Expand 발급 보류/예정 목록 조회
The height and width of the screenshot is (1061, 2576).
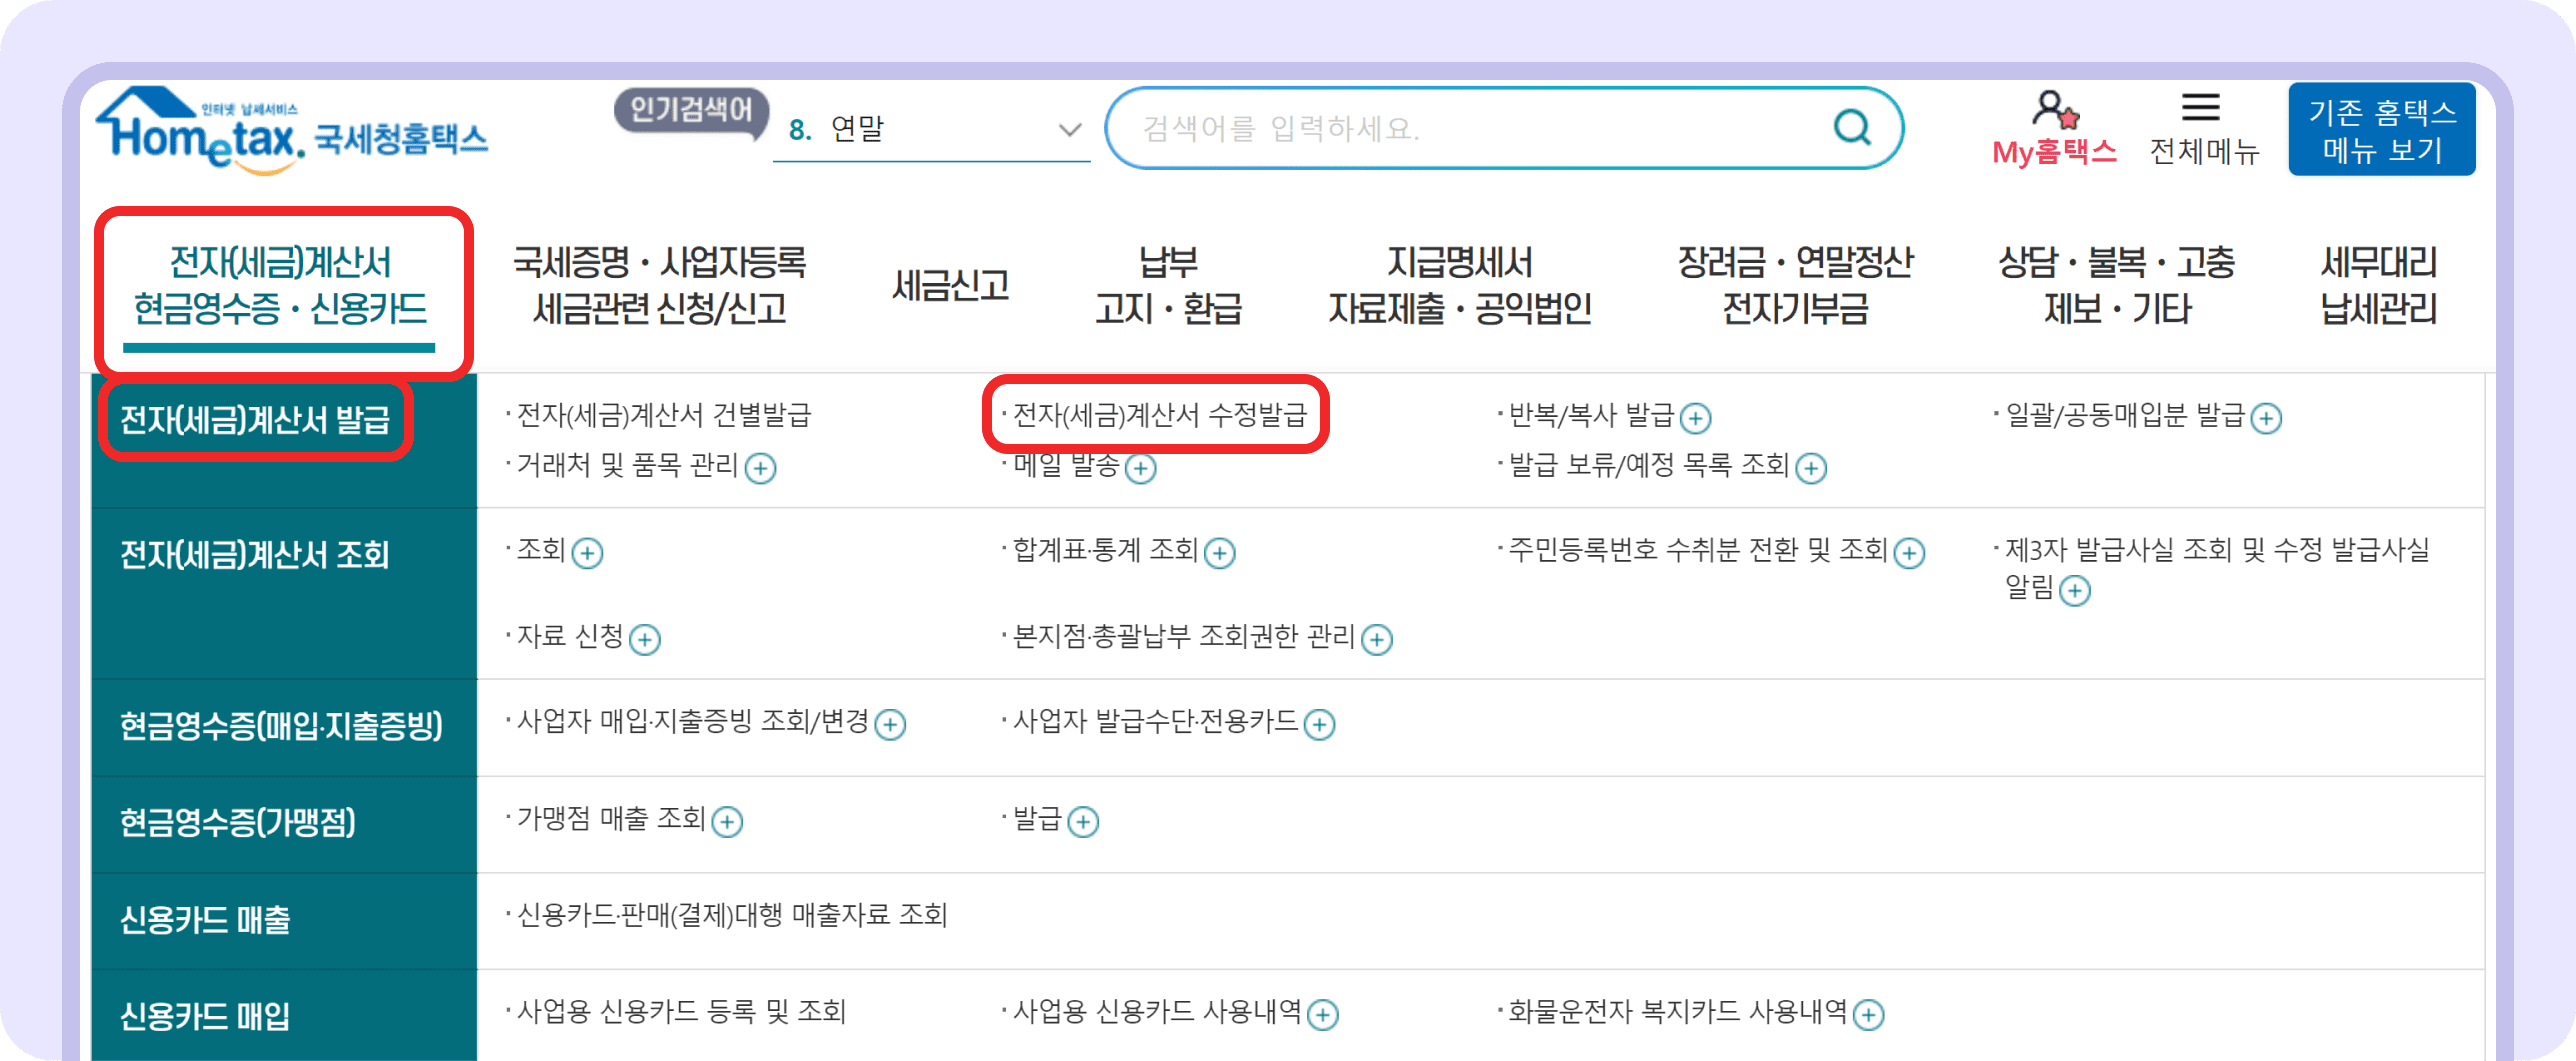point(1811,467)
